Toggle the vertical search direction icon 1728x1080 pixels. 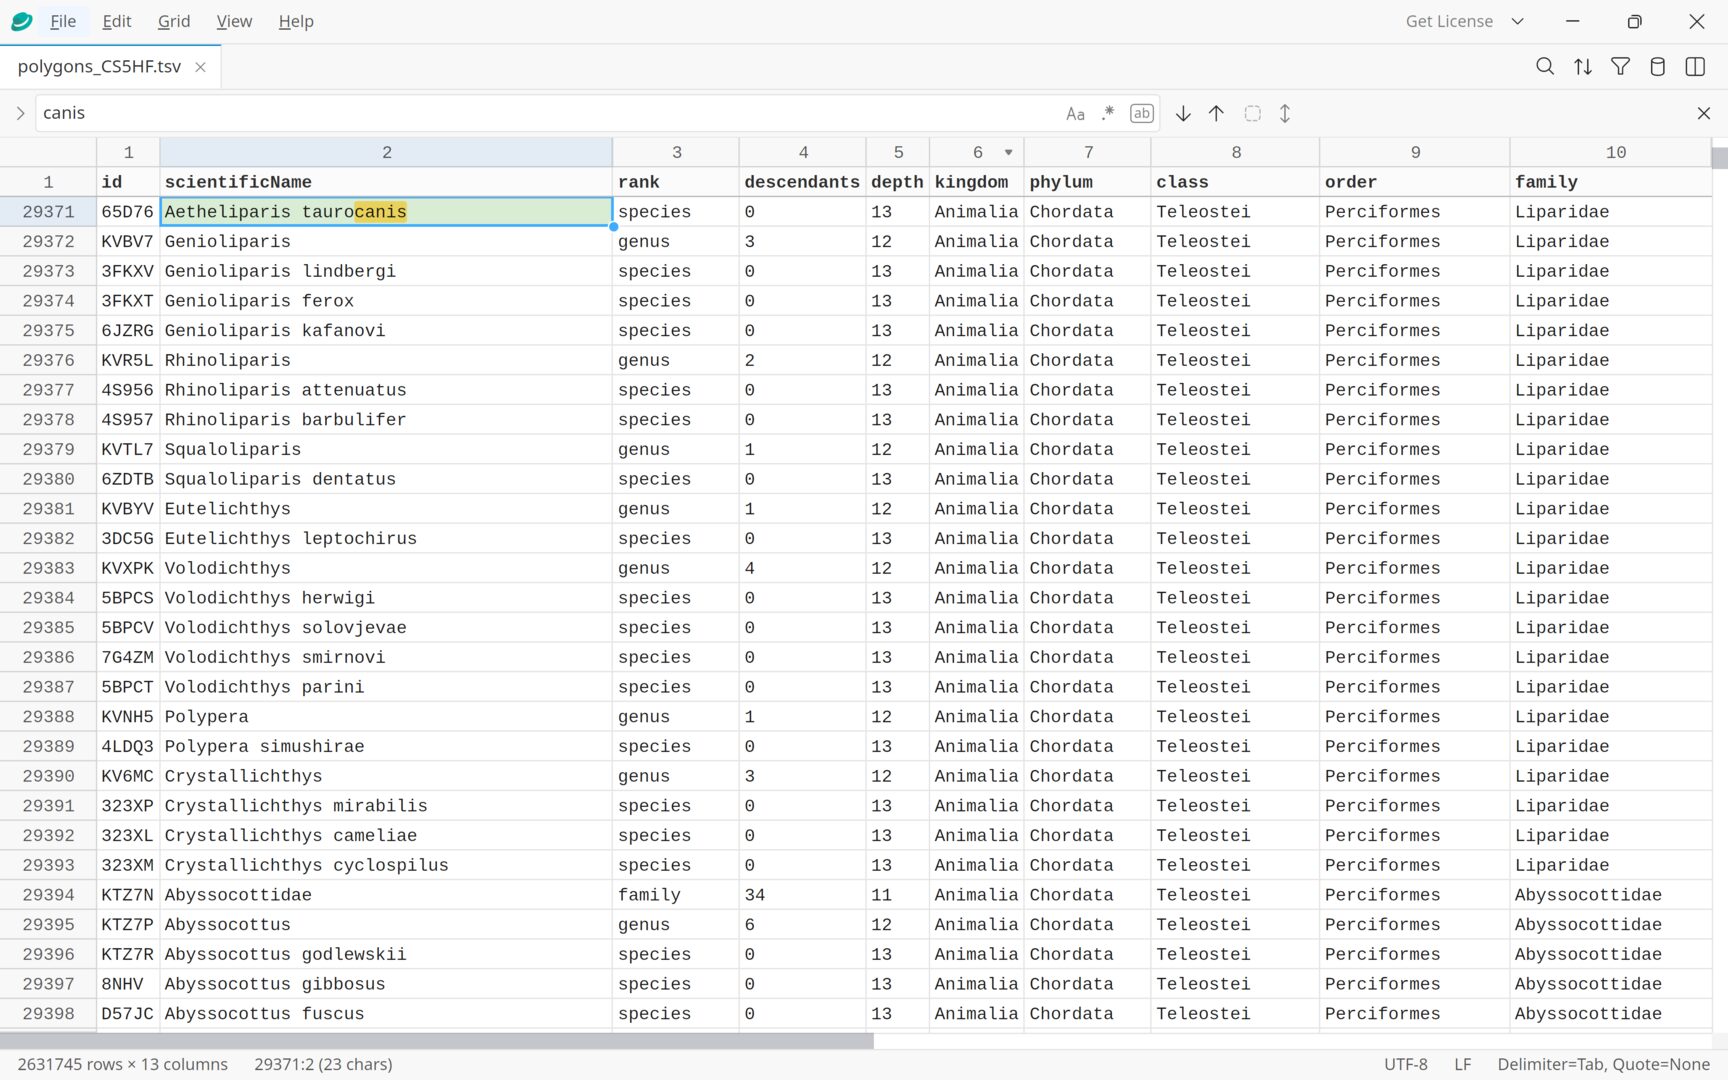1285,114
